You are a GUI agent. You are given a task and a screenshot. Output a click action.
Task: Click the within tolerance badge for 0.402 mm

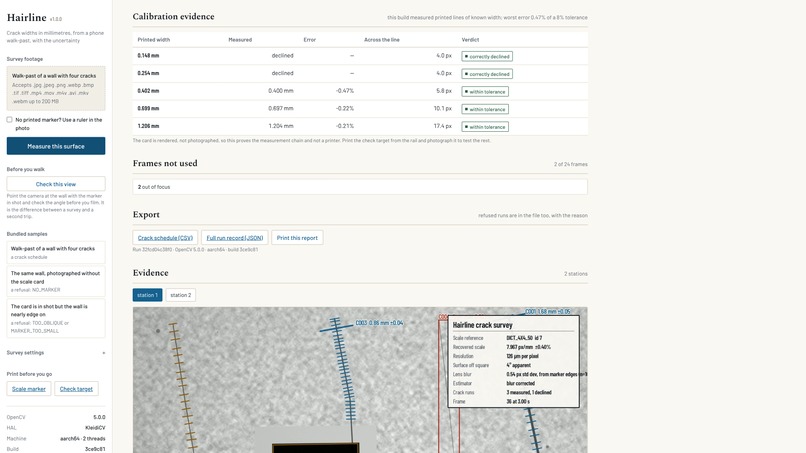click(485, 92)
